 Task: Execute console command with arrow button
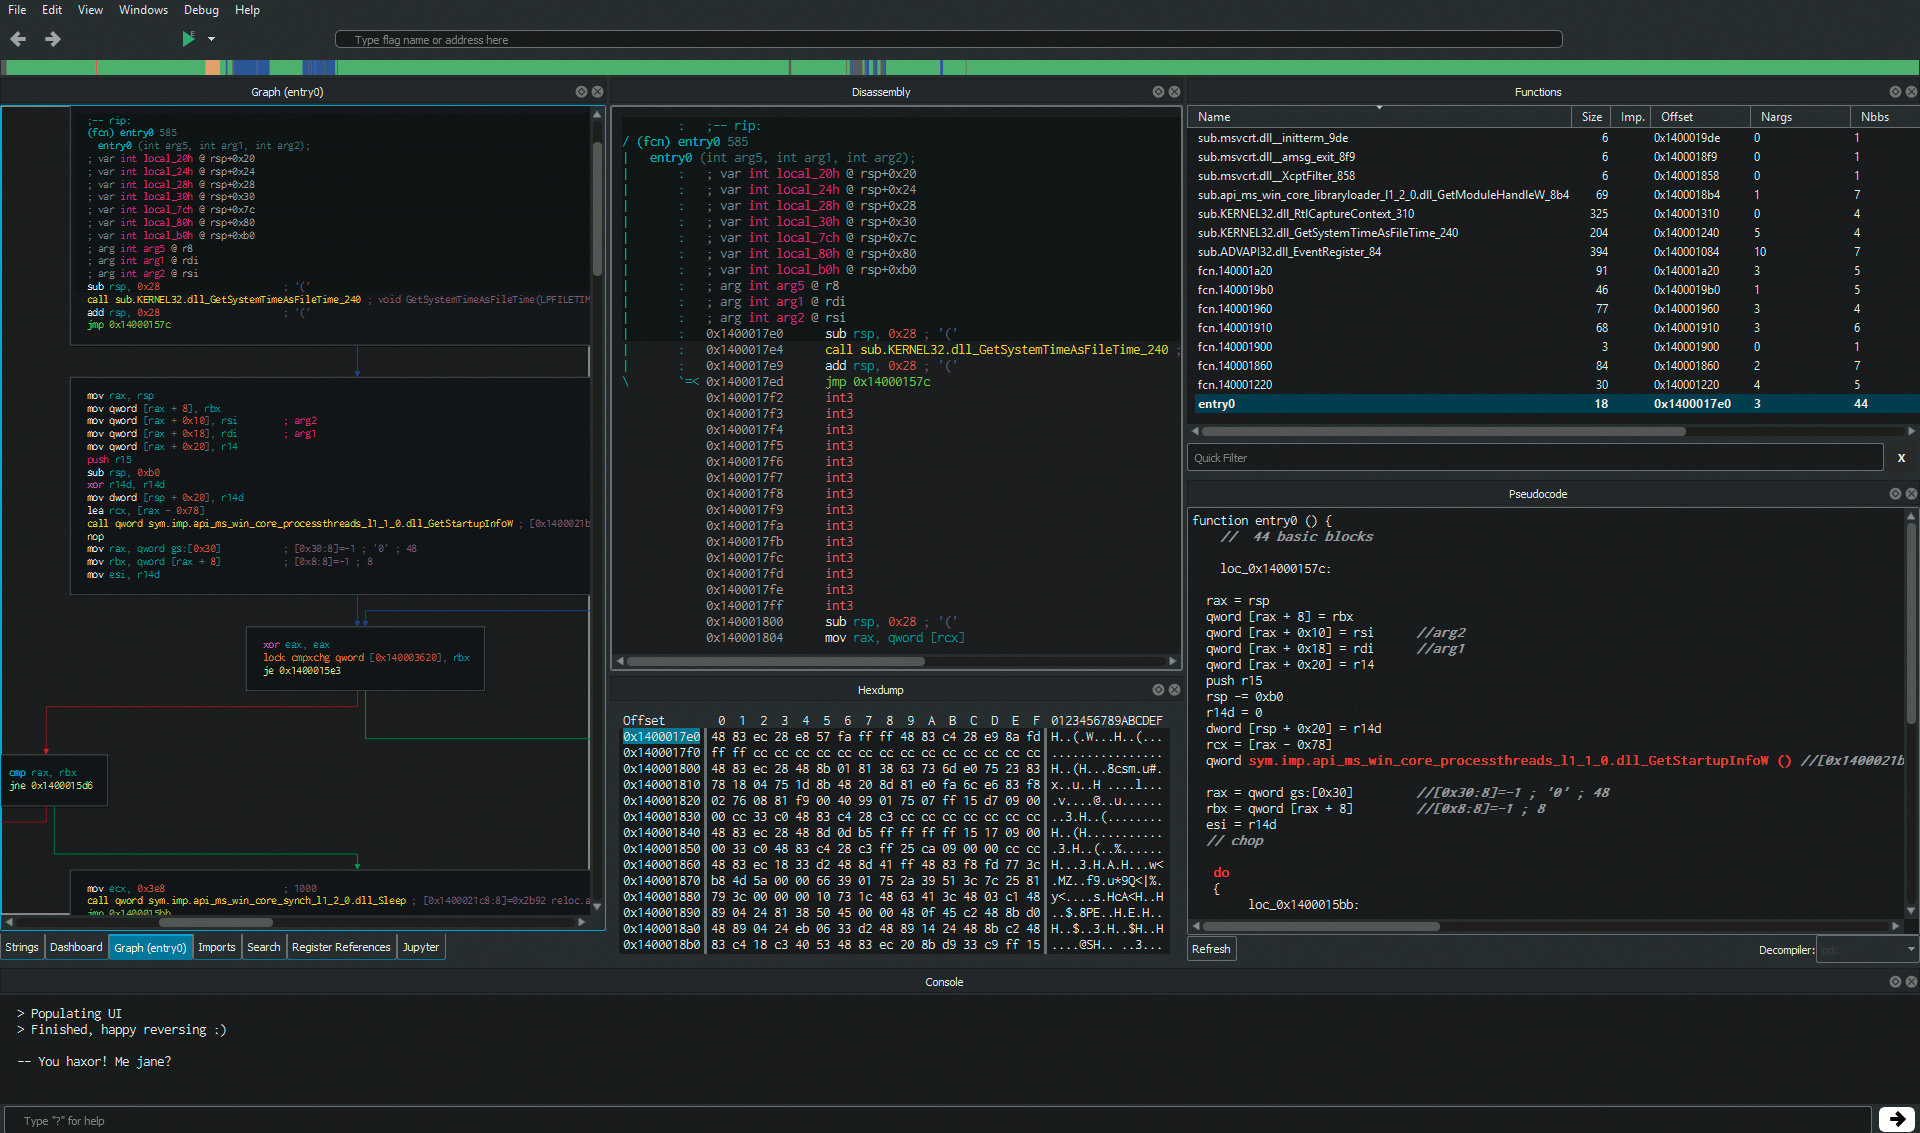click(1896, 1119)
